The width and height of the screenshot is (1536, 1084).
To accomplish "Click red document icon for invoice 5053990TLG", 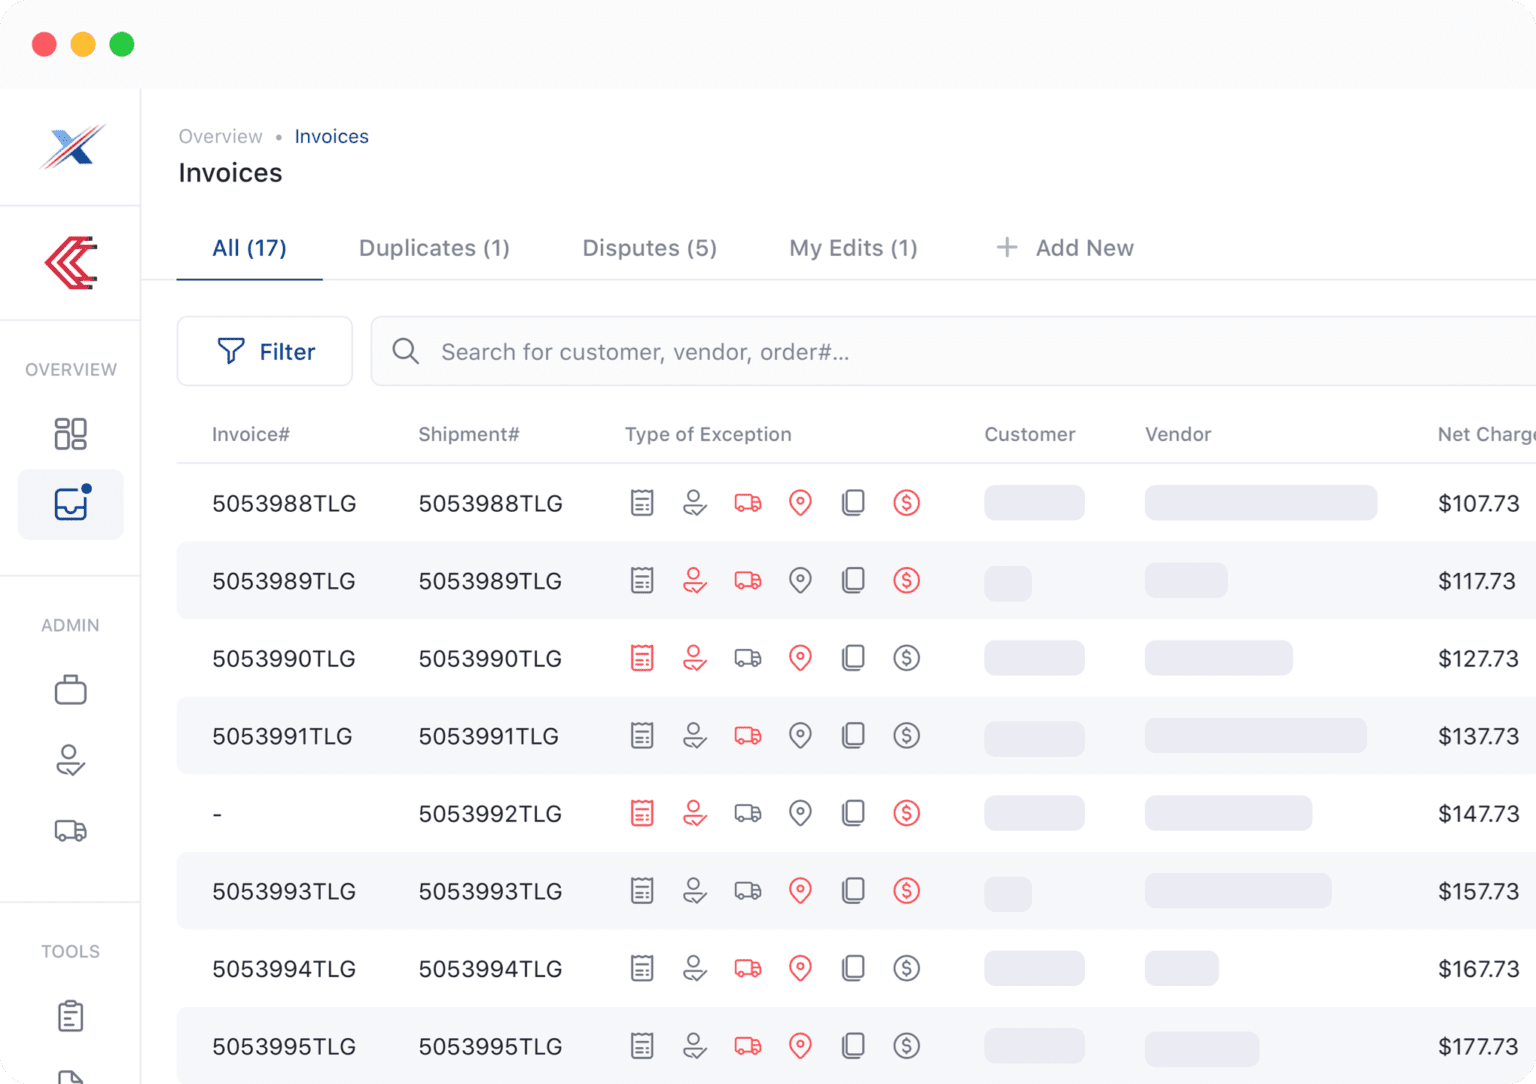I will point(642,658).
